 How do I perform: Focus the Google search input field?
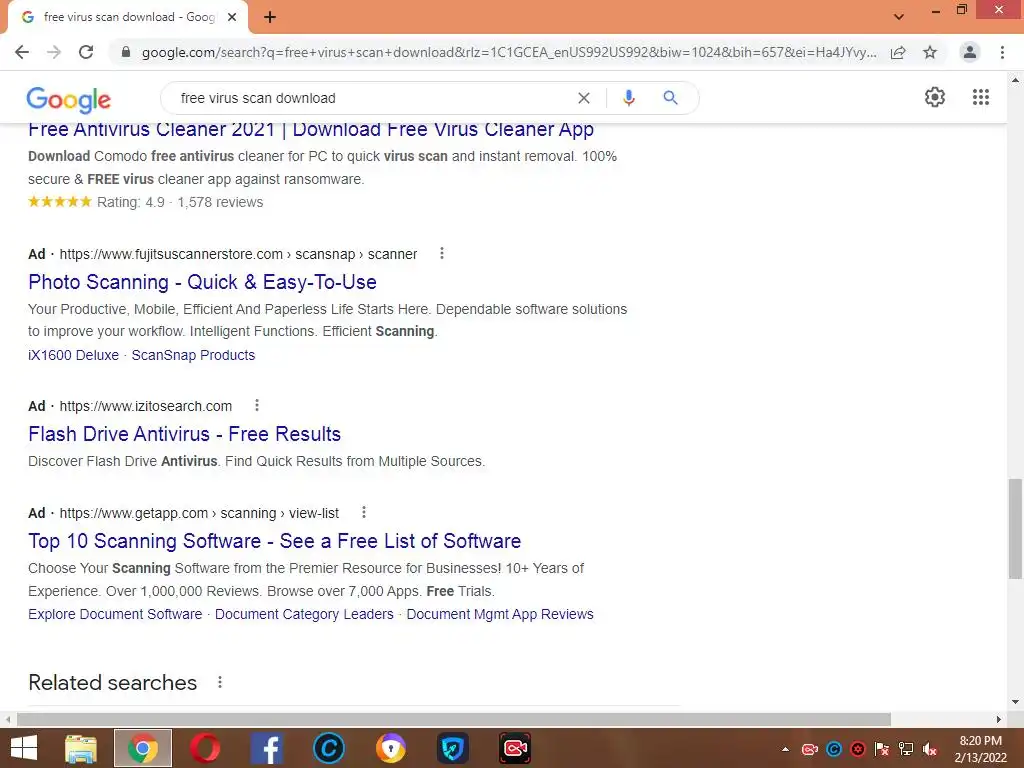coord(372,98)
